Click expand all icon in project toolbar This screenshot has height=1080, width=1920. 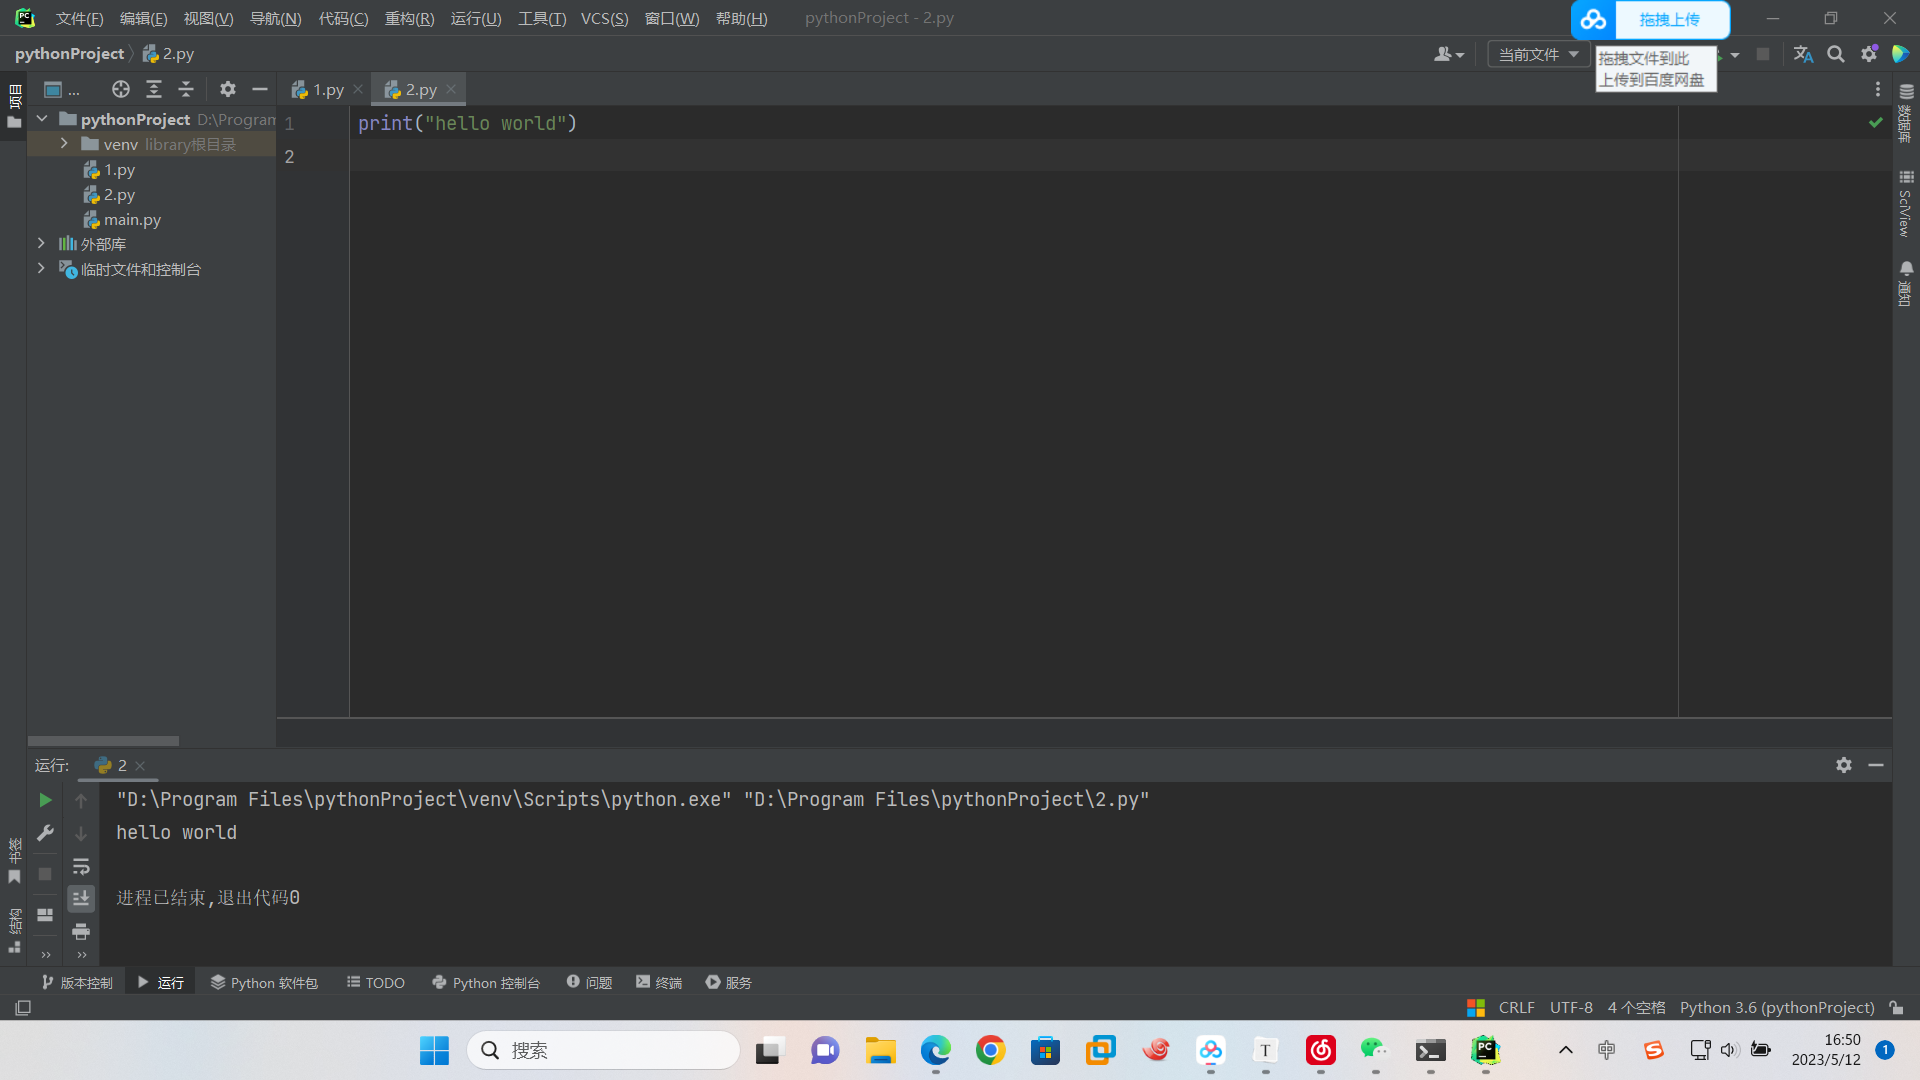[x=154, y=89]
